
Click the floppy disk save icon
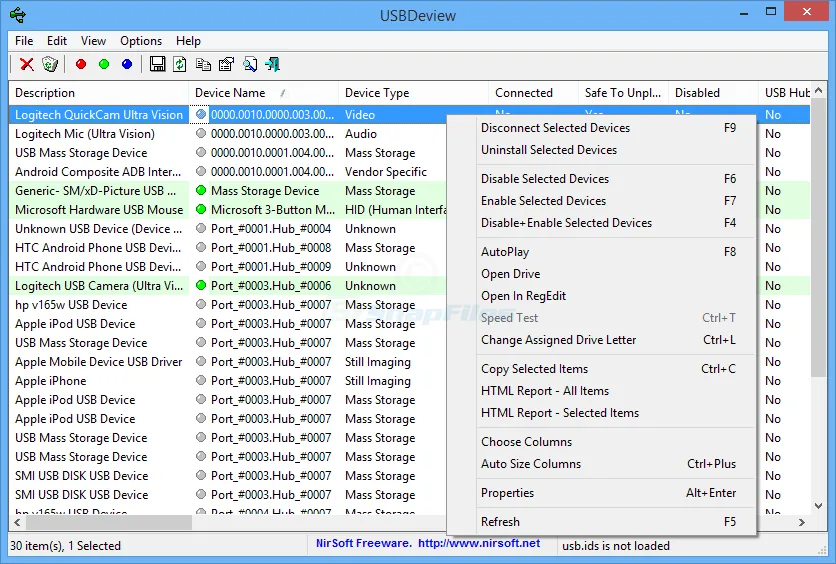pyautogui.click(x=158, y=64)
